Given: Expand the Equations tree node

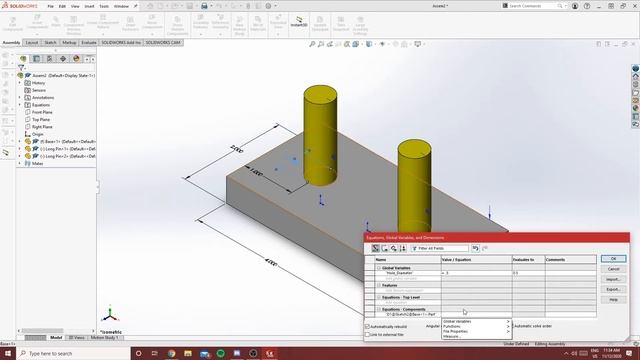Looking at the screenshot, I should 20,105.
